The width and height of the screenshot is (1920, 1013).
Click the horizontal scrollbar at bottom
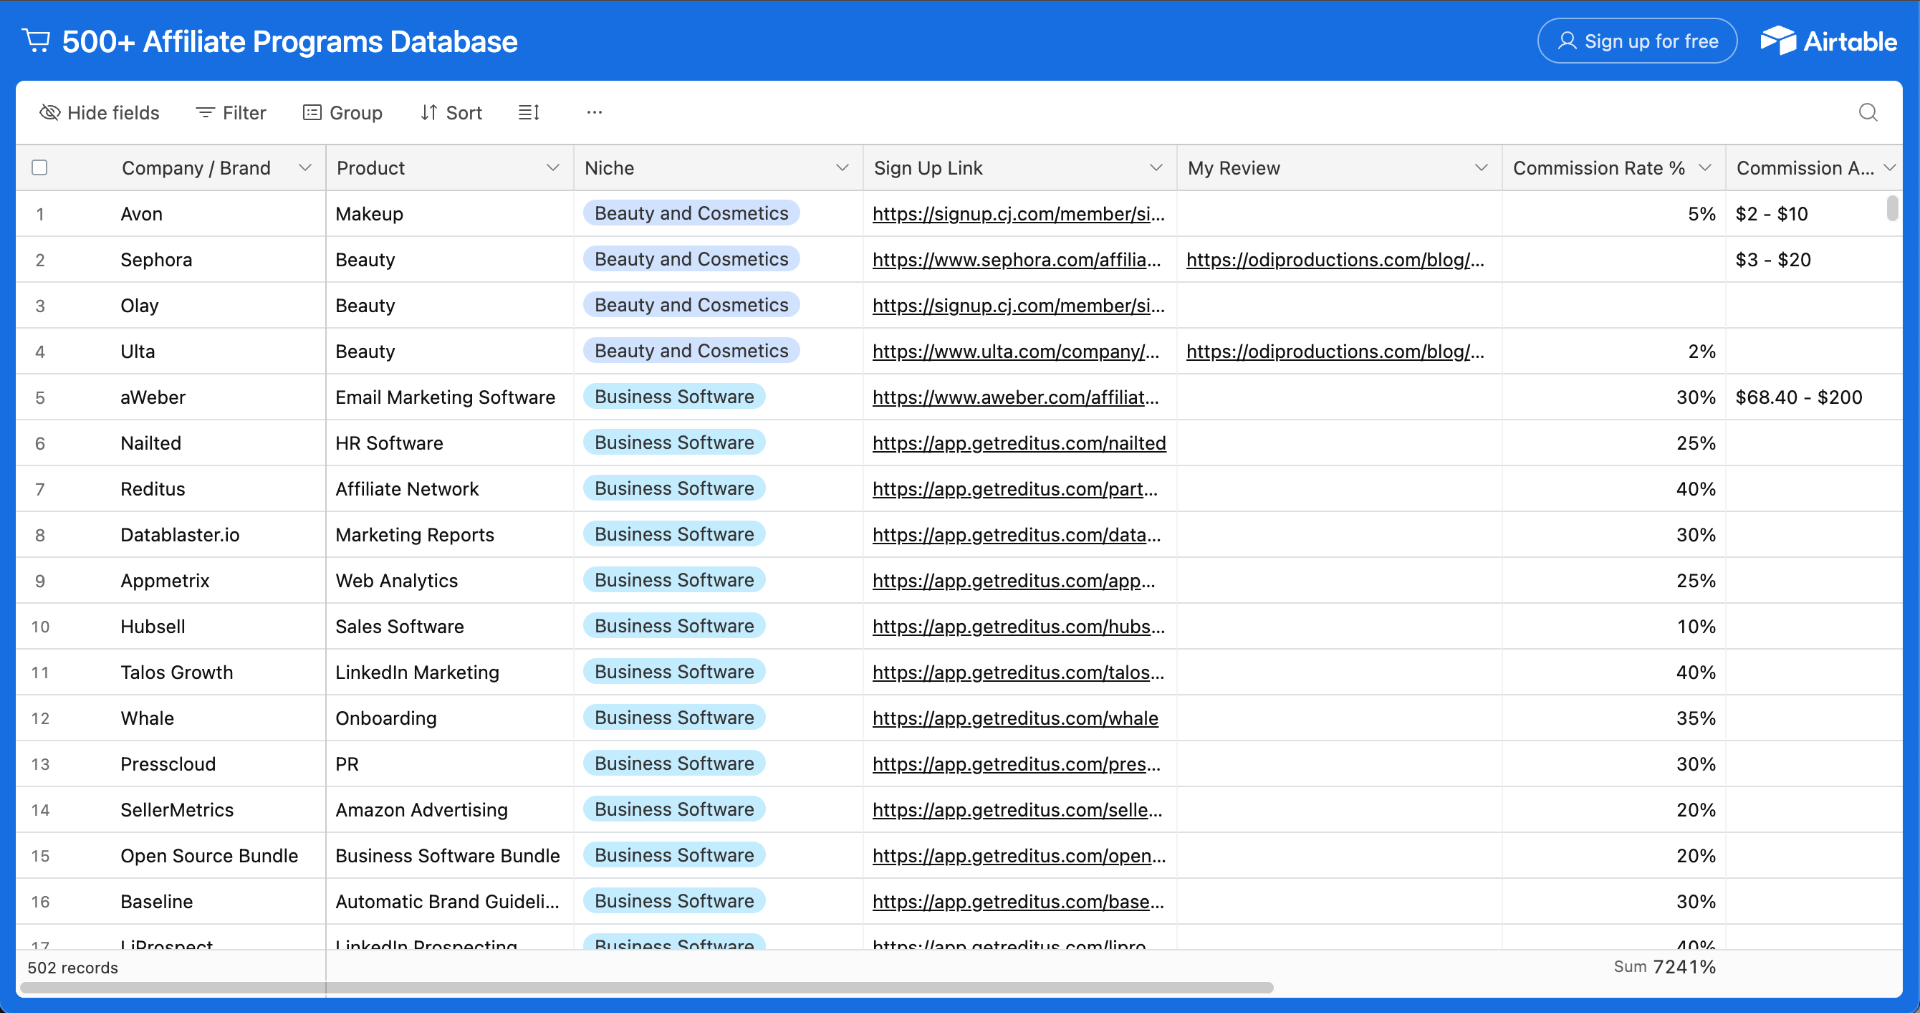(x=646, y=988)
